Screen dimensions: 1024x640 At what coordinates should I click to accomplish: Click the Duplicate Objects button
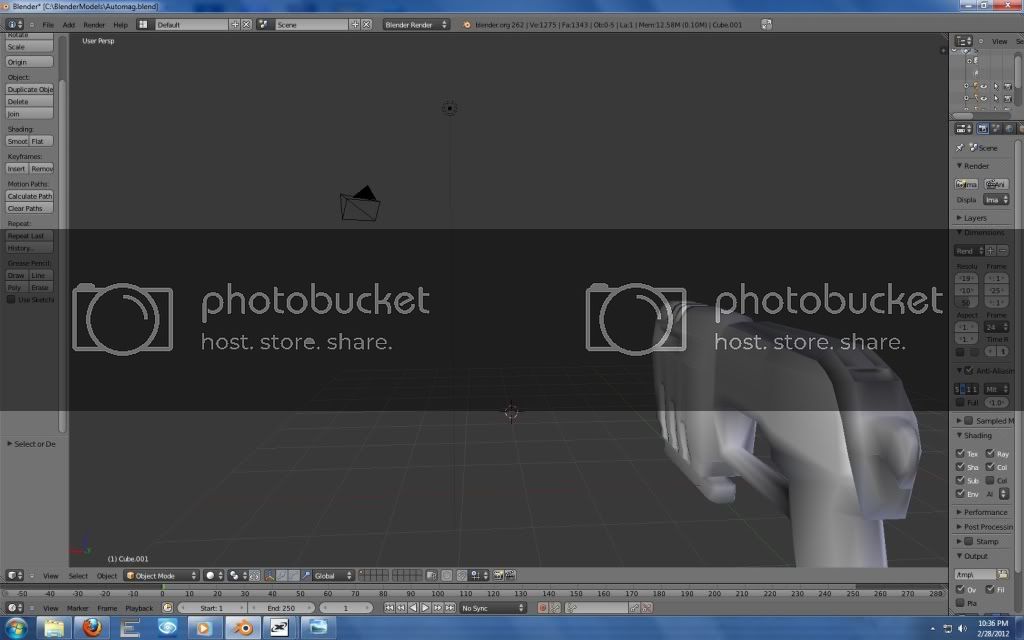tap(30, 89)
